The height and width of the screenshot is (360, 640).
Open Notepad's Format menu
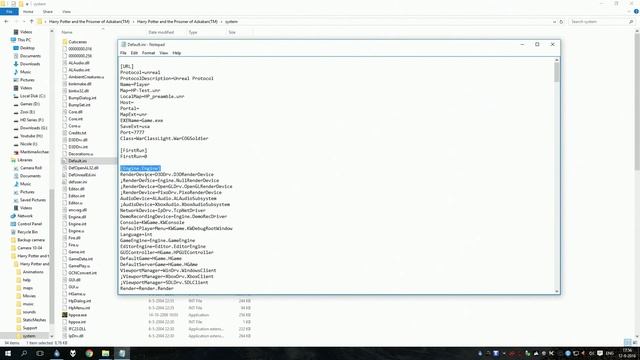click(149, 53)
